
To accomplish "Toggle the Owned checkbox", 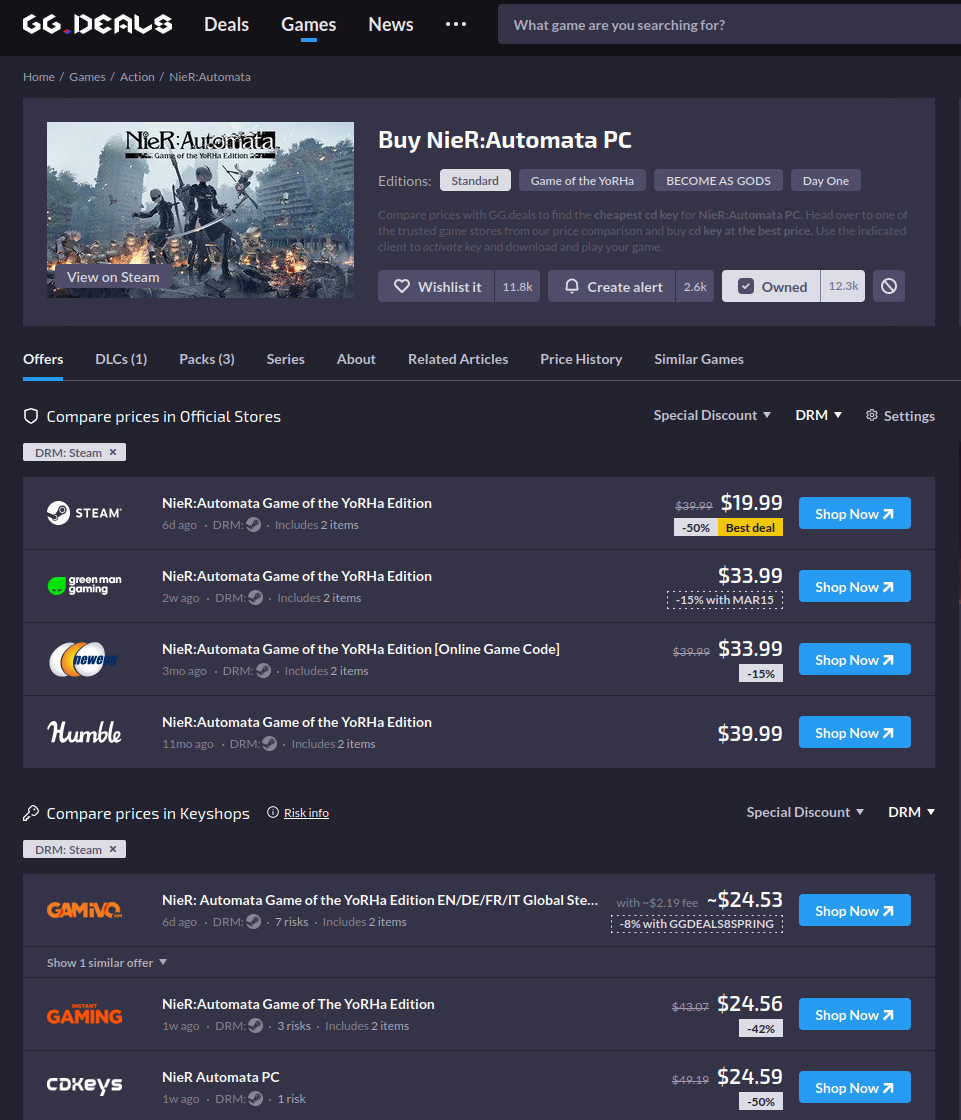I will point(746,286).
